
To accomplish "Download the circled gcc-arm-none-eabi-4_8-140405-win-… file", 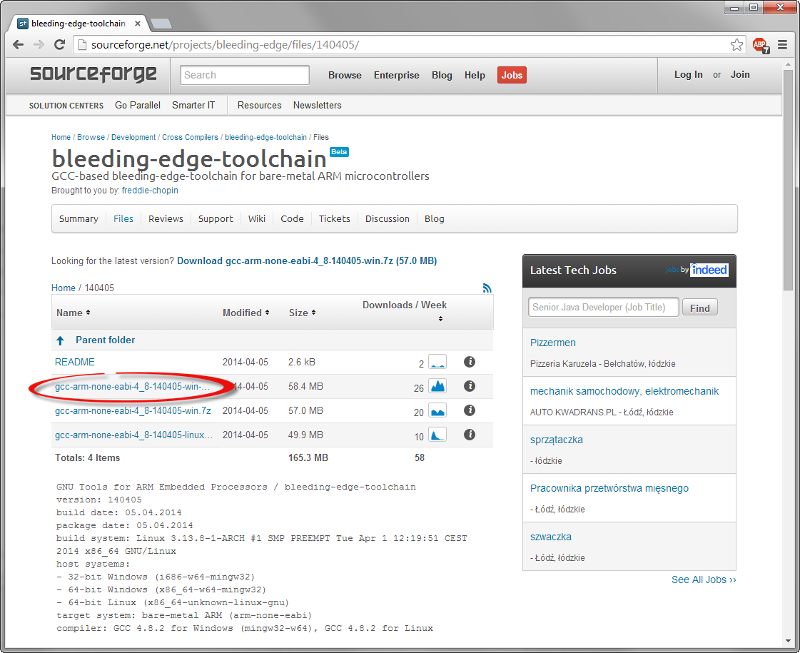I will click(x=132, y=386).
